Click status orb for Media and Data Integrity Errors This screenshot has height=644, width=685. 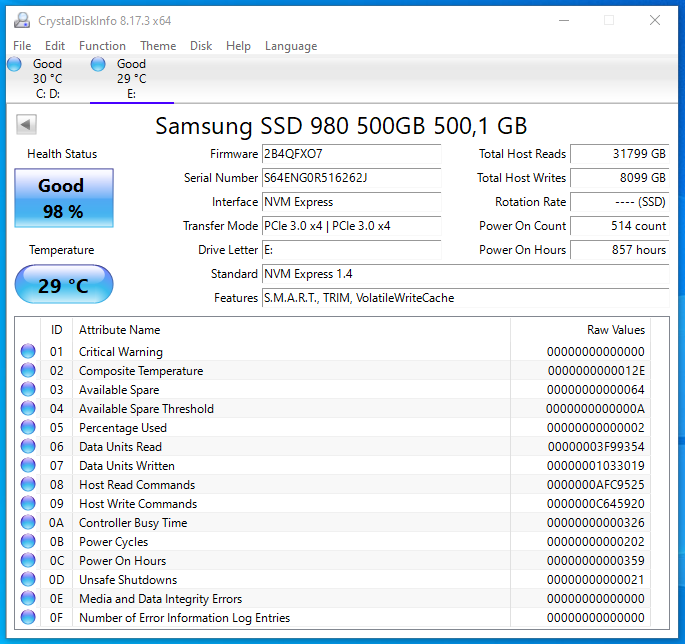click(28, 599)
